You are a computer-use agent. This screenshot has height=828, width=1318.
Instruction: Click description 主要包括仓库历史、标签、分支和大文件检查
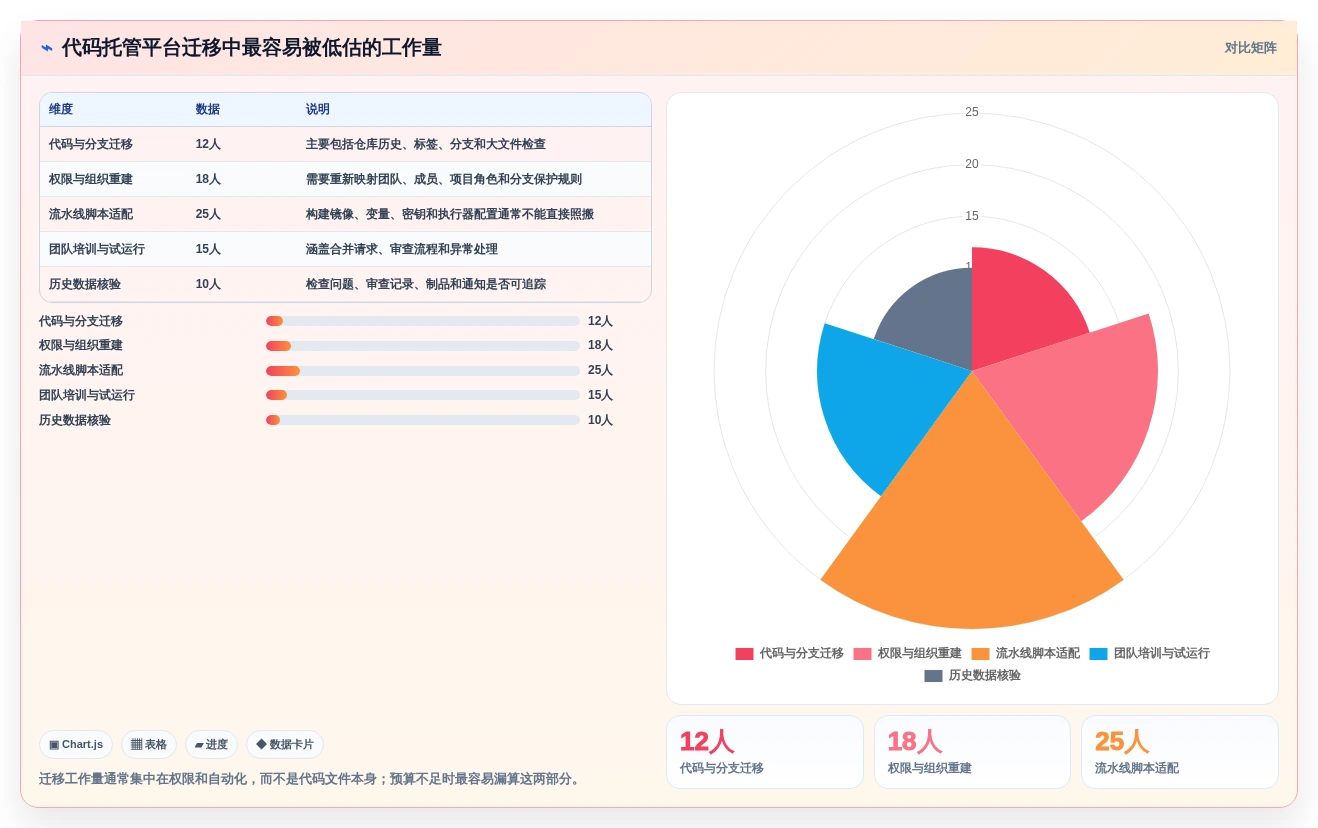point(426,144)
